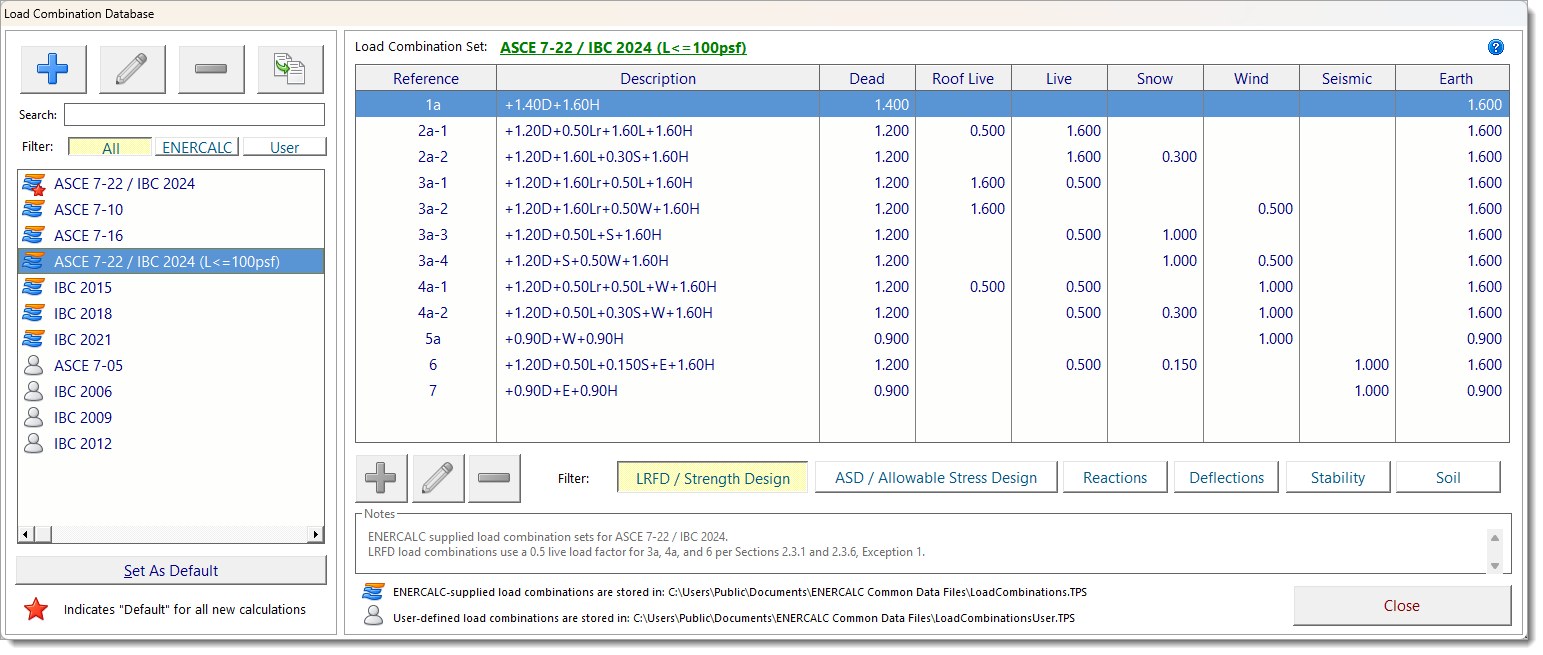Viewport: 1543px width, 655px height.
Task: Toggle the User filter button
Action: coord(284,147)
